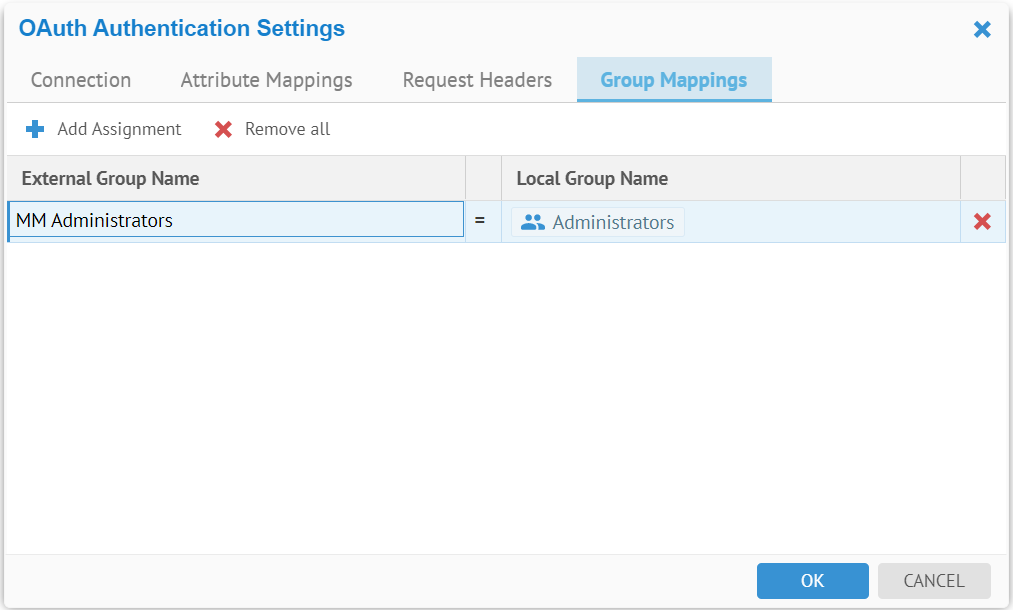Click the equals sign mapping cell
This screenshot has height=610, width=1013.
[x=480, y=221]
